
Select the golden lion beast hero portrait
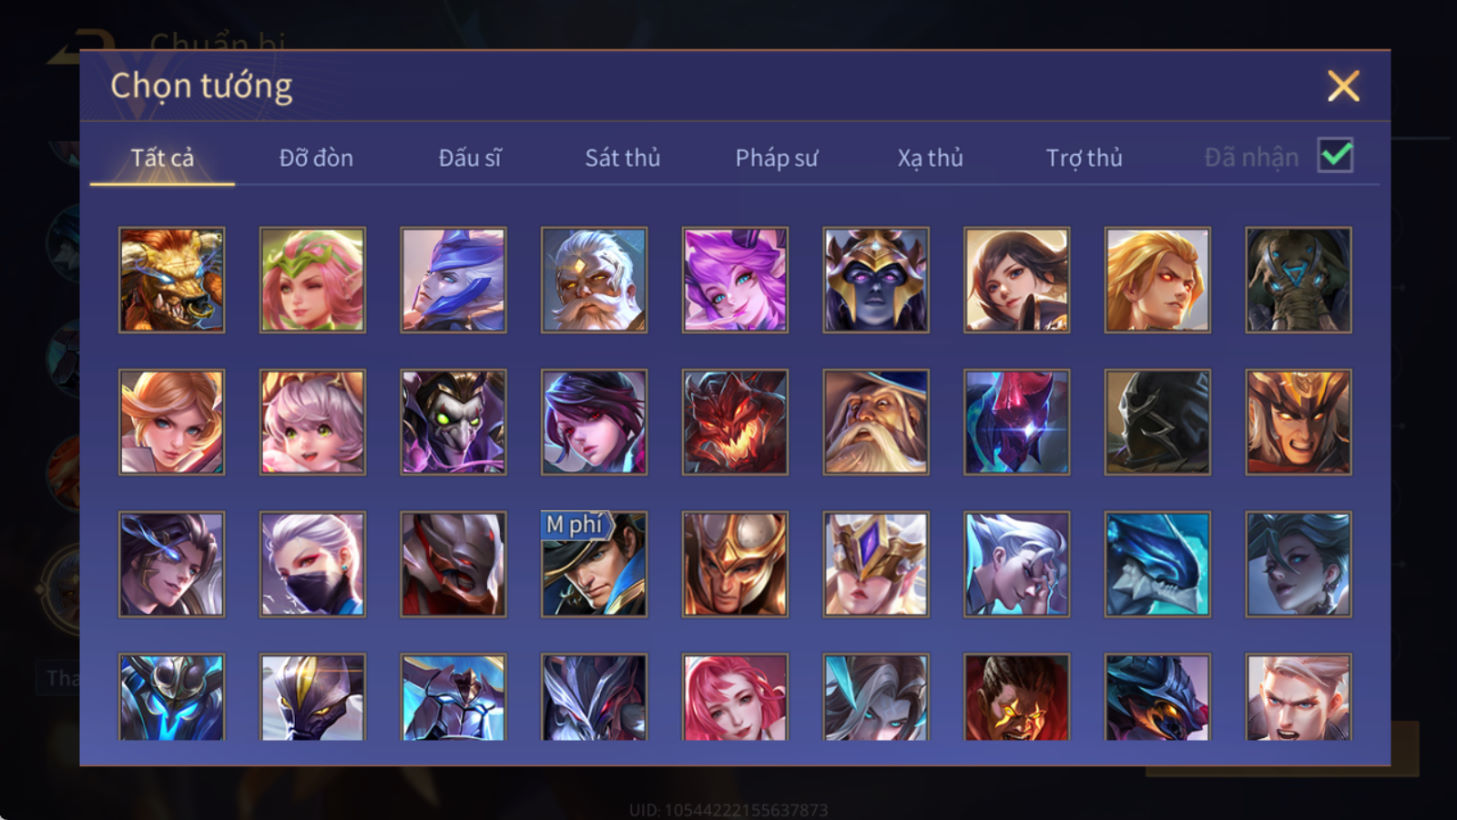pyautogui.click(x=172, y=280)
